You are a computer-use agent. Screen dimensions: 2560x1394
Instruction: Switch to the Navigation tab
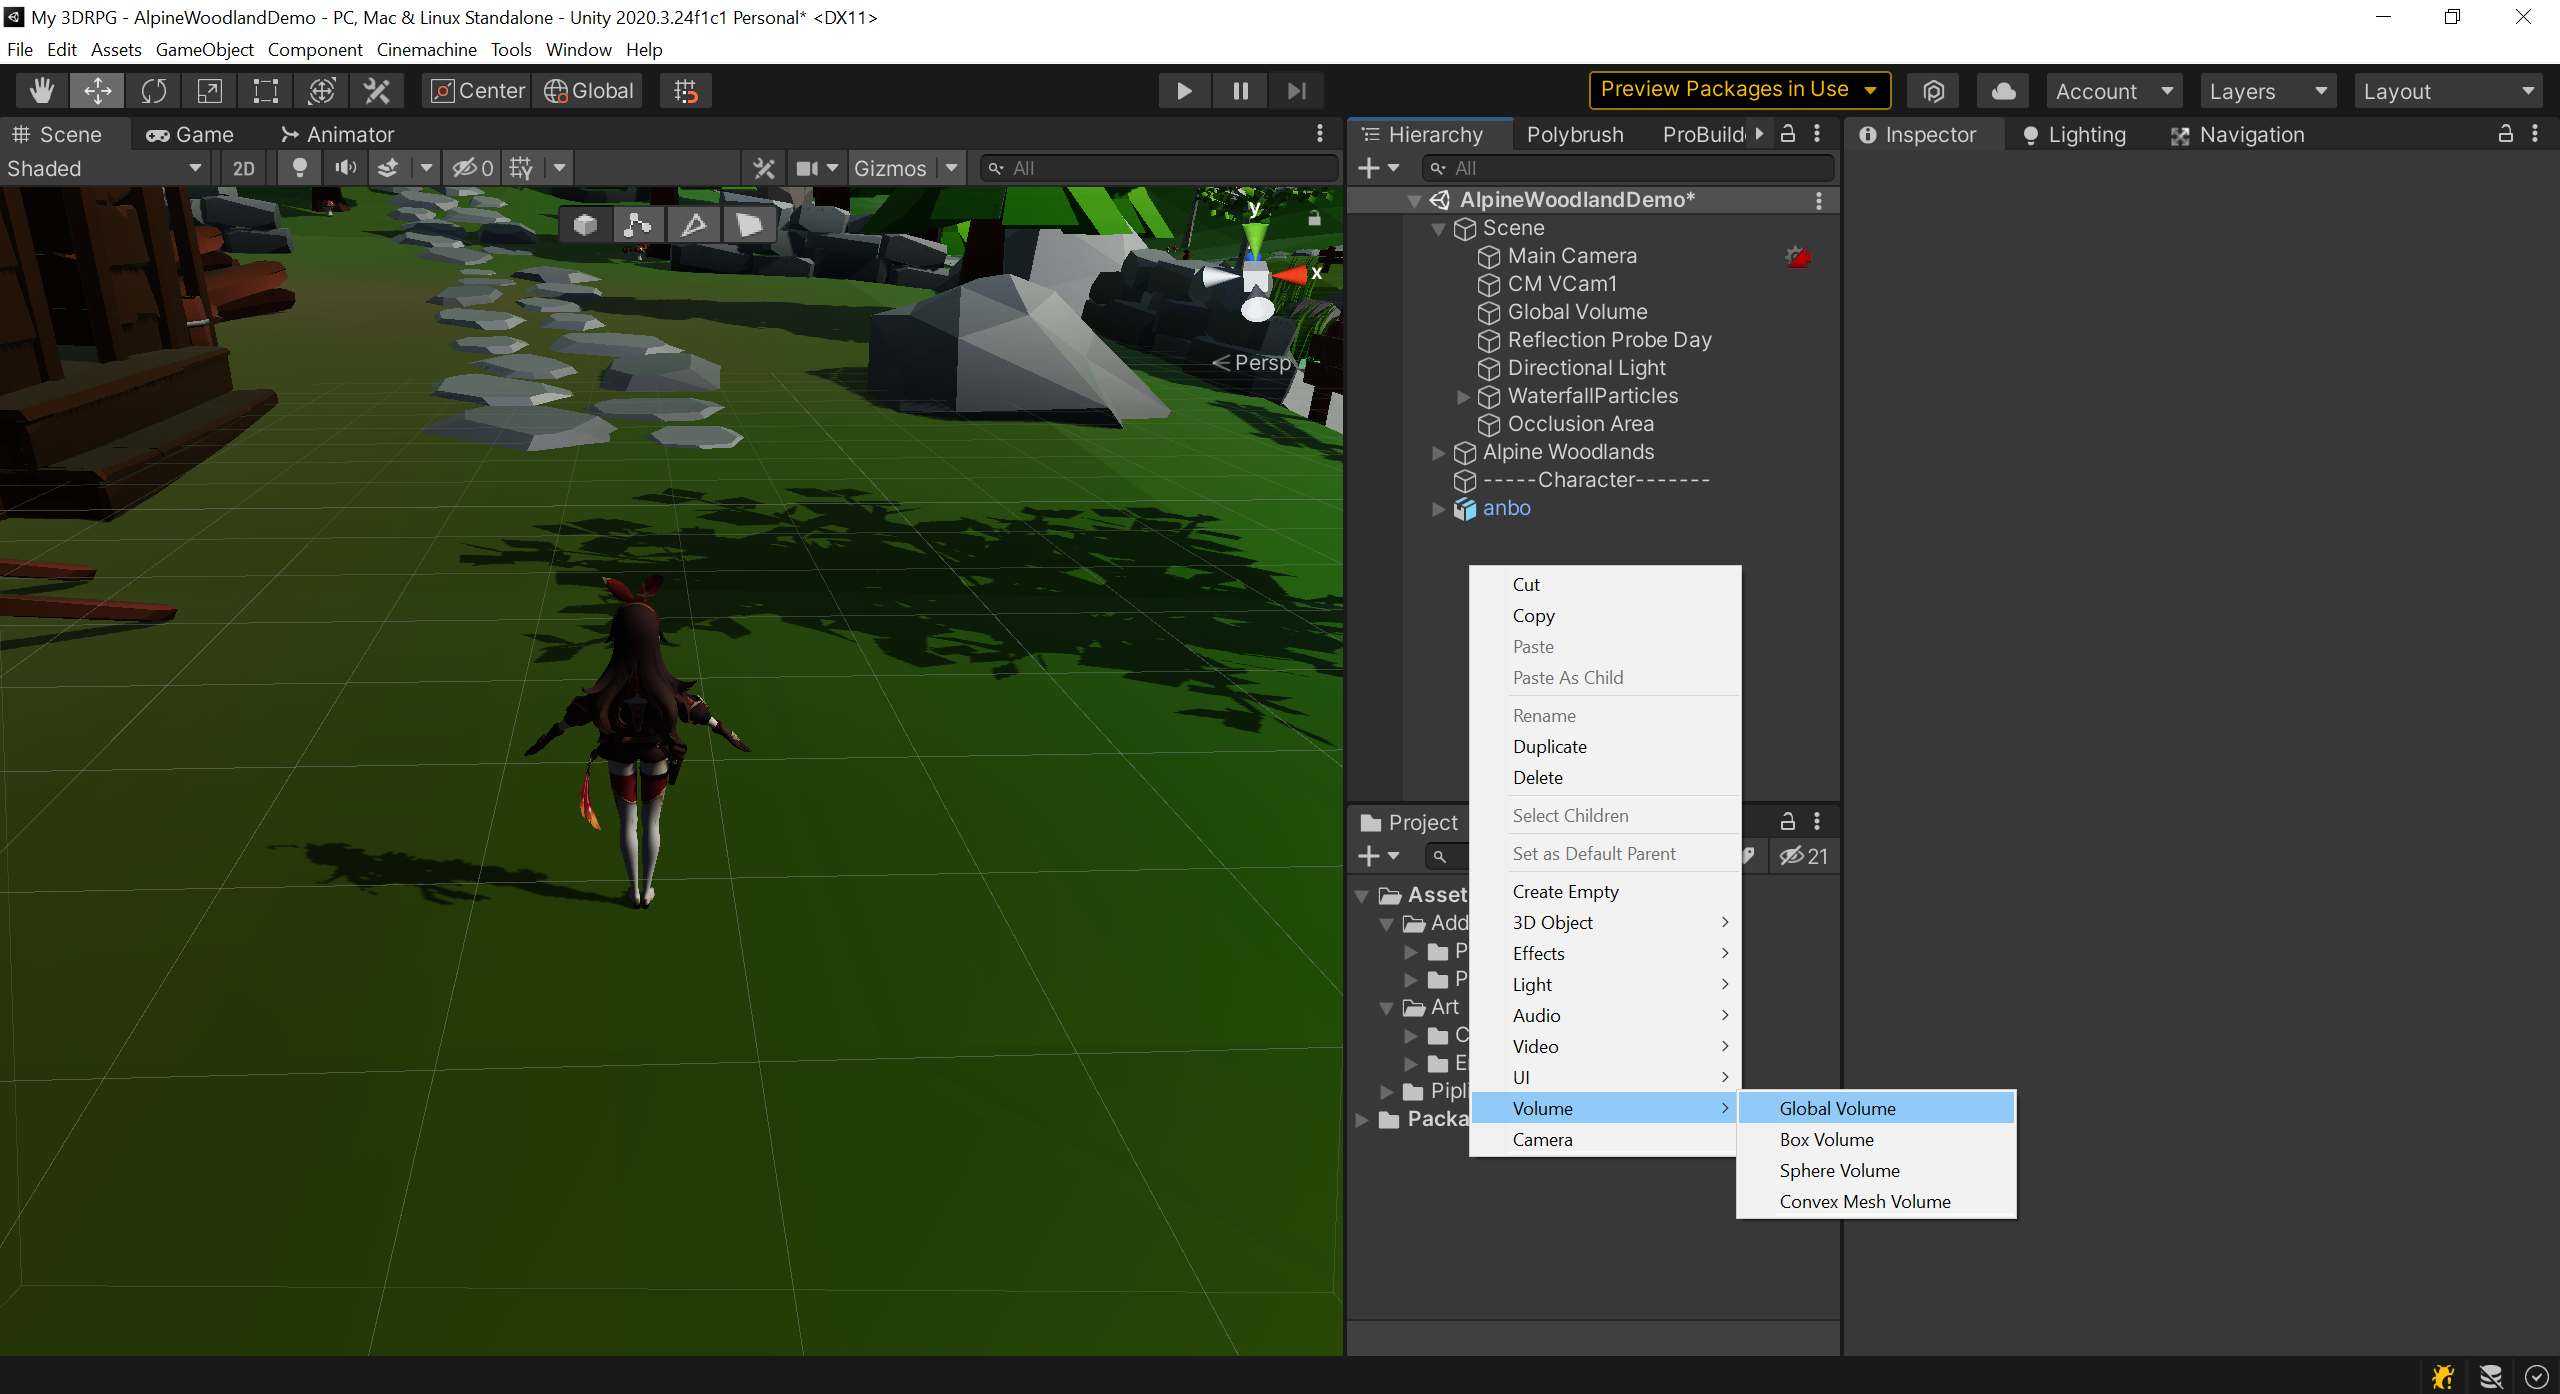2237,134
